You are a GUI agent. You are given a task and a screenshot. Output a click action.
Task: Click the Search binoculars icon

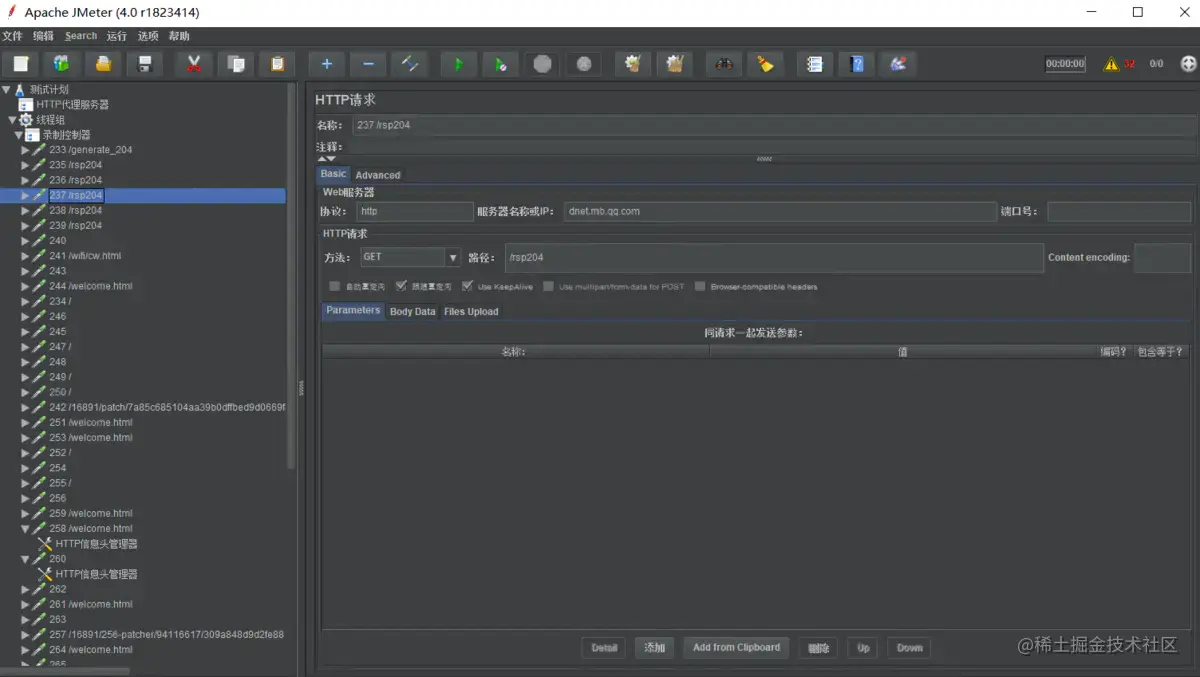coord(724,64)
